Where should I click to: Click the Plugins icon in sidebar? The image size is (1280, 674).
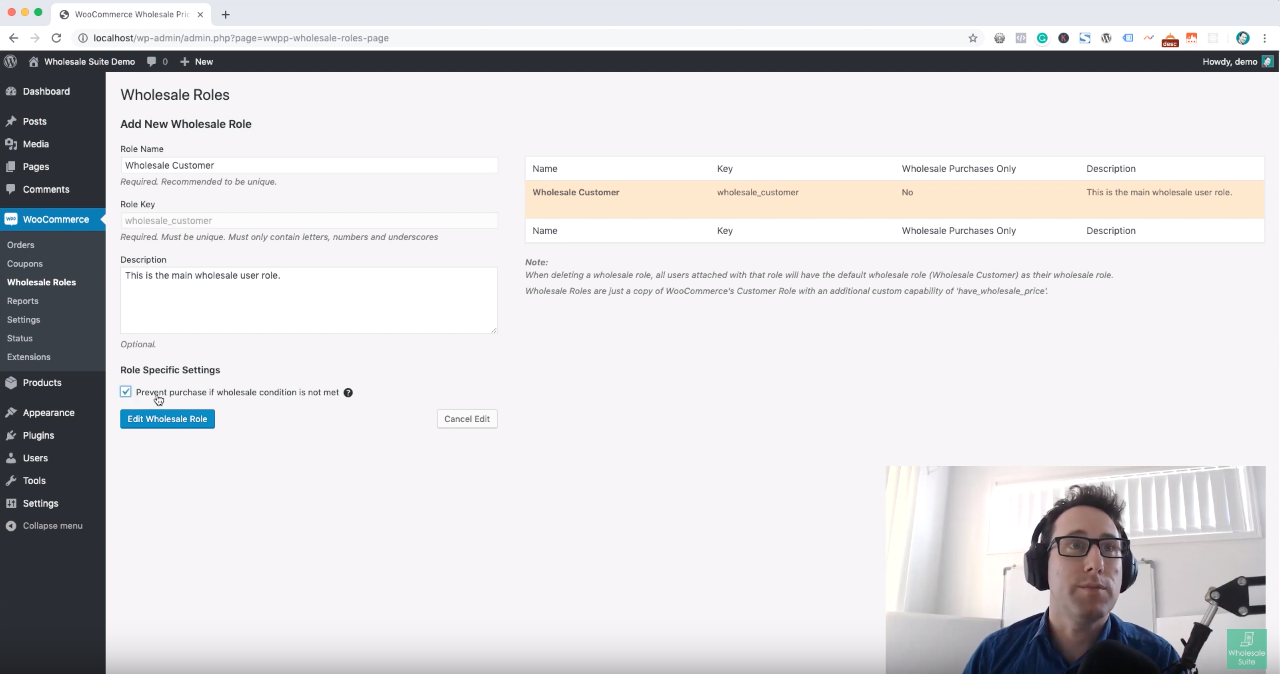point(11,435)
